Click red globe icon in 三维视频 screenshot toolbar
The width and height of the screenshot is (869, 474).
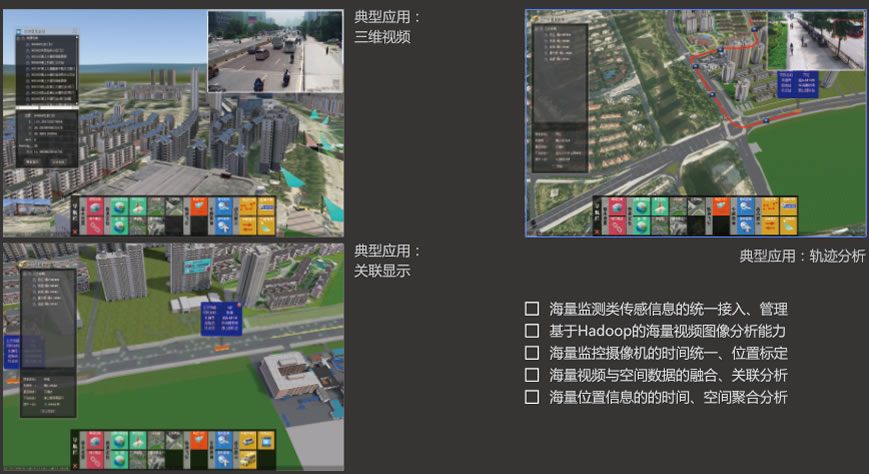click(95, 208)
